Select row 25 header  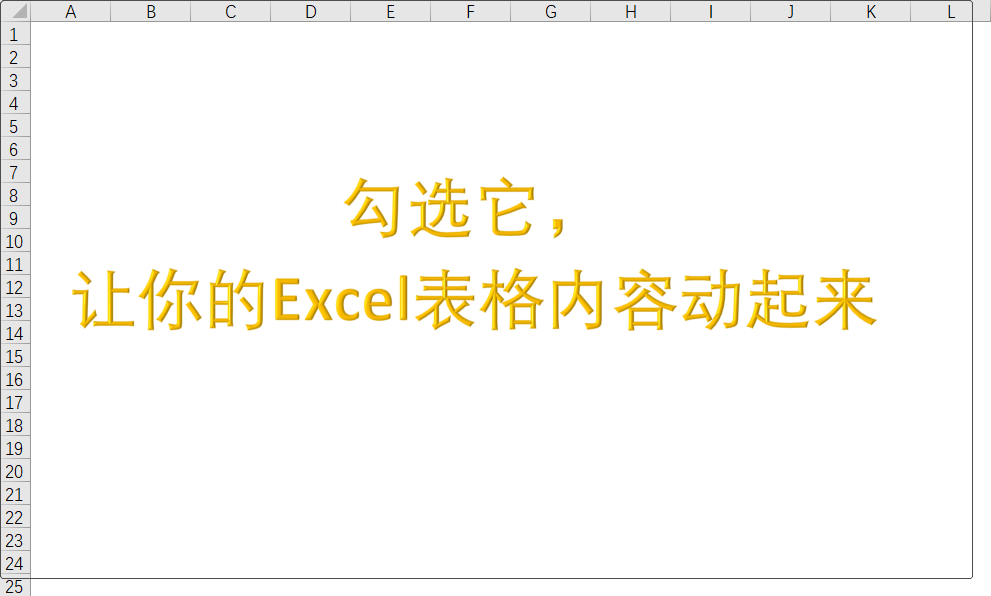coord(15,586)
